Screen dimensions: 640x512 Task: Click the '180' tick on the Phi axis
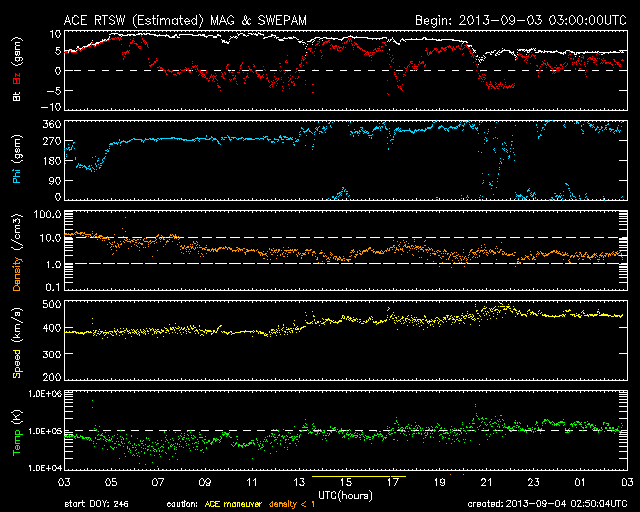[52, 161]
